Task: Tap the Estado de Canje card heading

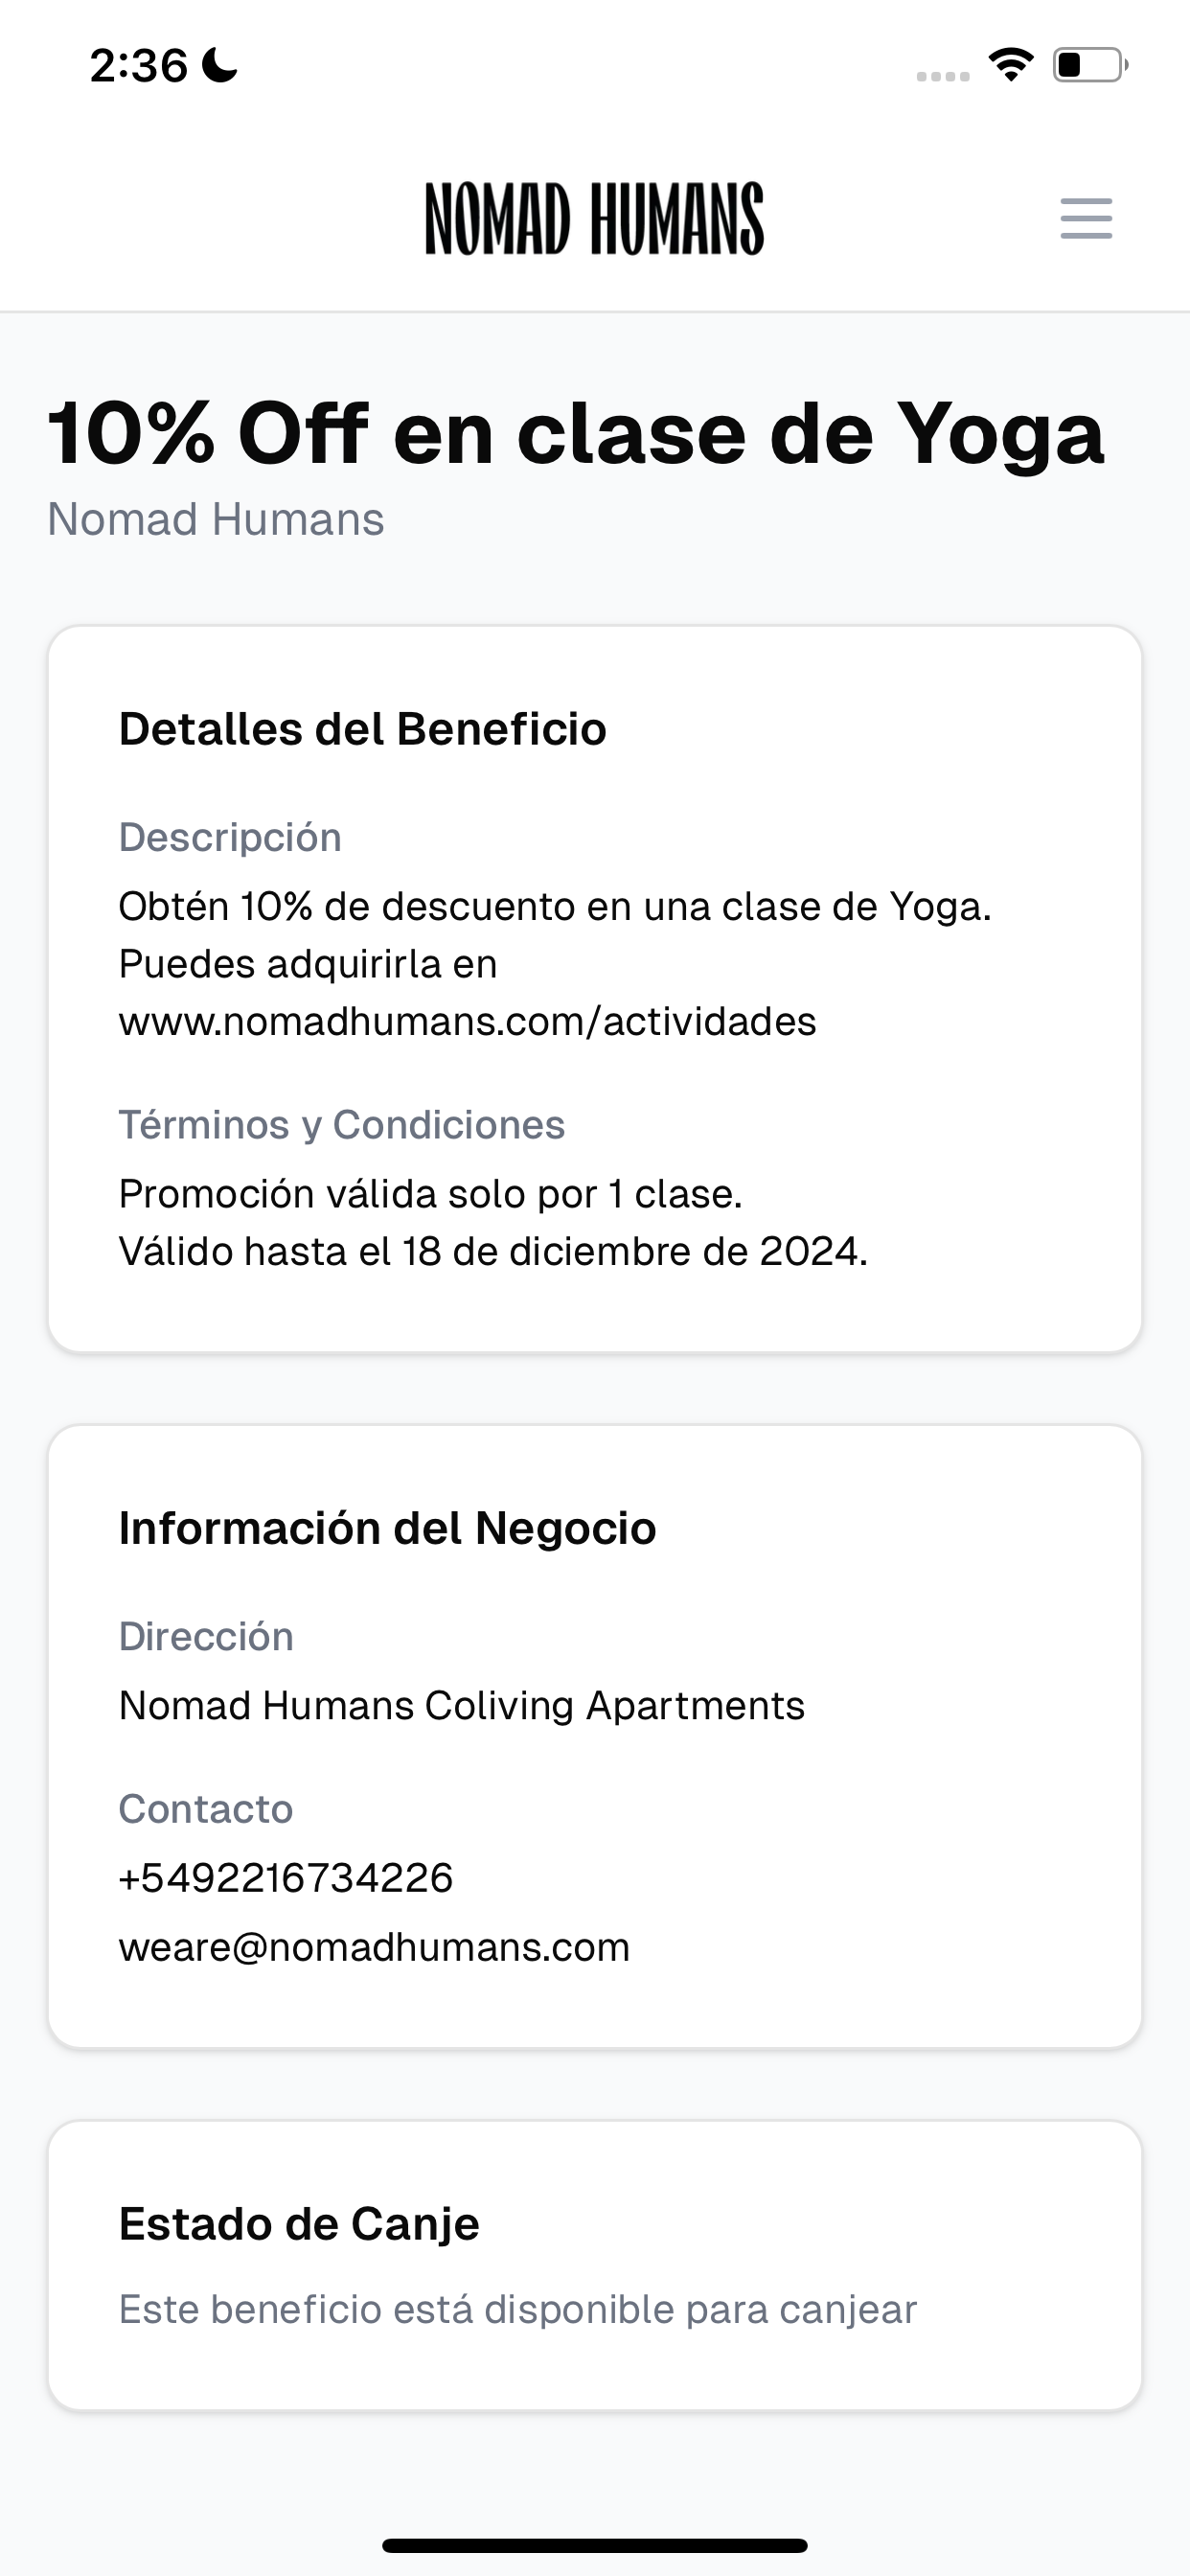Action: point(299,2224)
